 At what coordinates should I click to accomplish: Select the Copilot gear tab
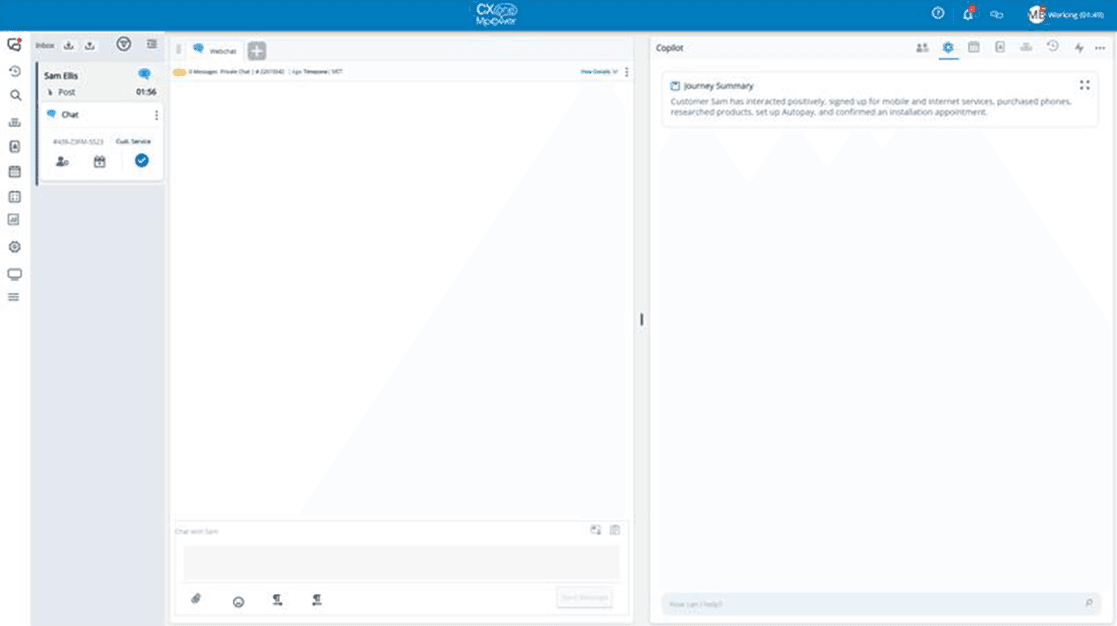(947, 48)
